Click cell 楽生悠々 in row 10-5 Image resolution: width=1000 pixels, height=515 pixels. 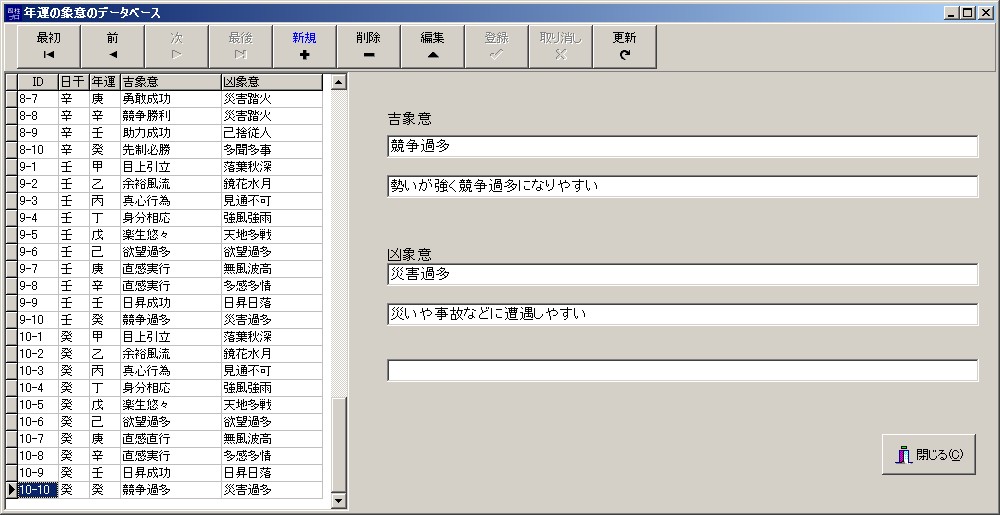tap(171, 405)
